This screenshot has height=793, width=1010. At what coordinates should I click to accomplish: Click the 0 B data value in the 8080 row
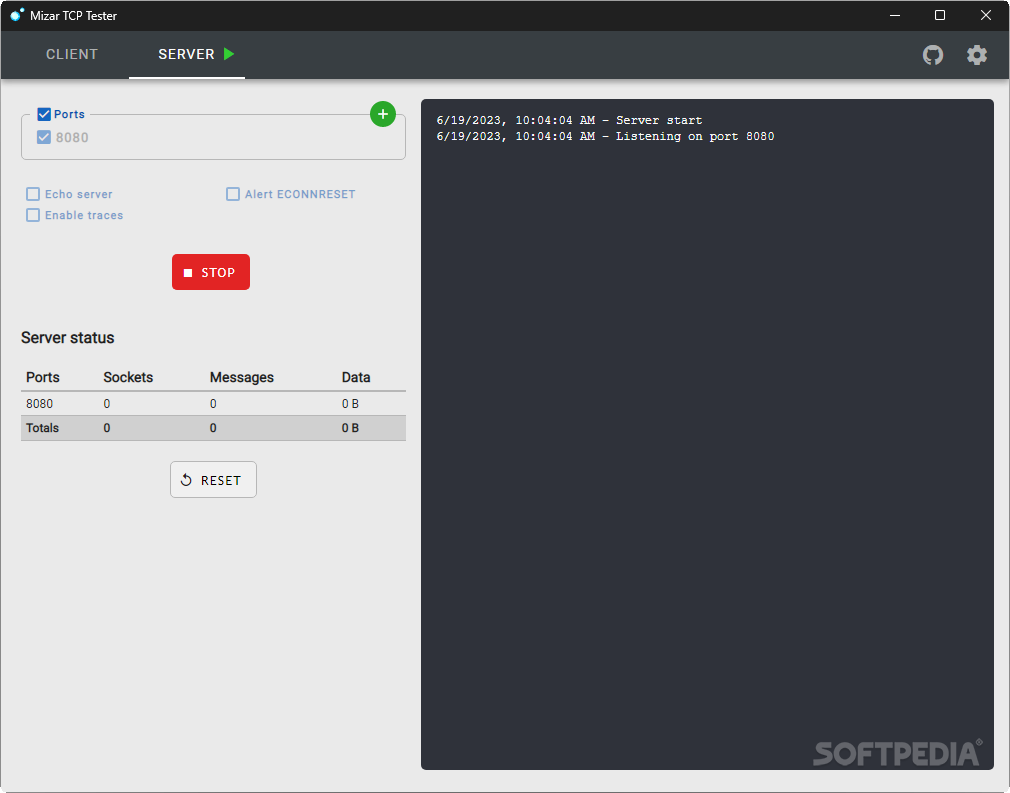350,403
